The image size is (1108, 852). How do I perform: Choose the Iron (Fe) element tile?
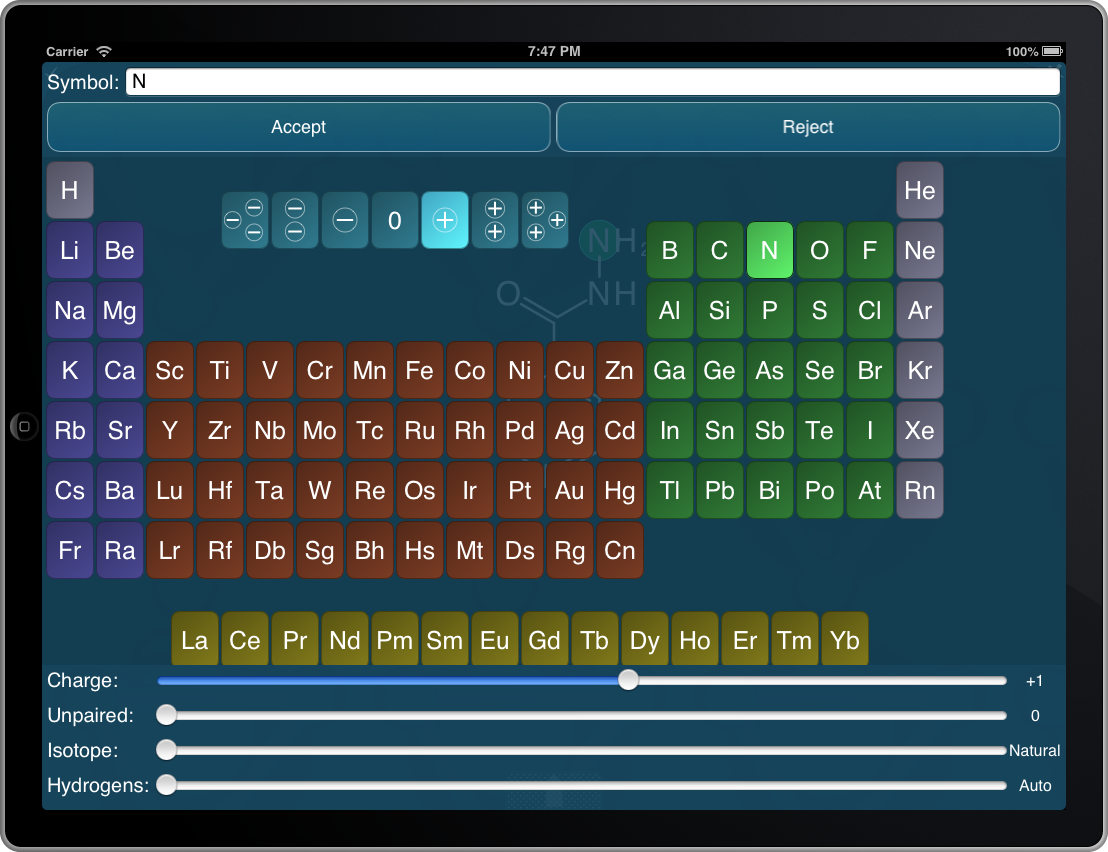[420, 371]
